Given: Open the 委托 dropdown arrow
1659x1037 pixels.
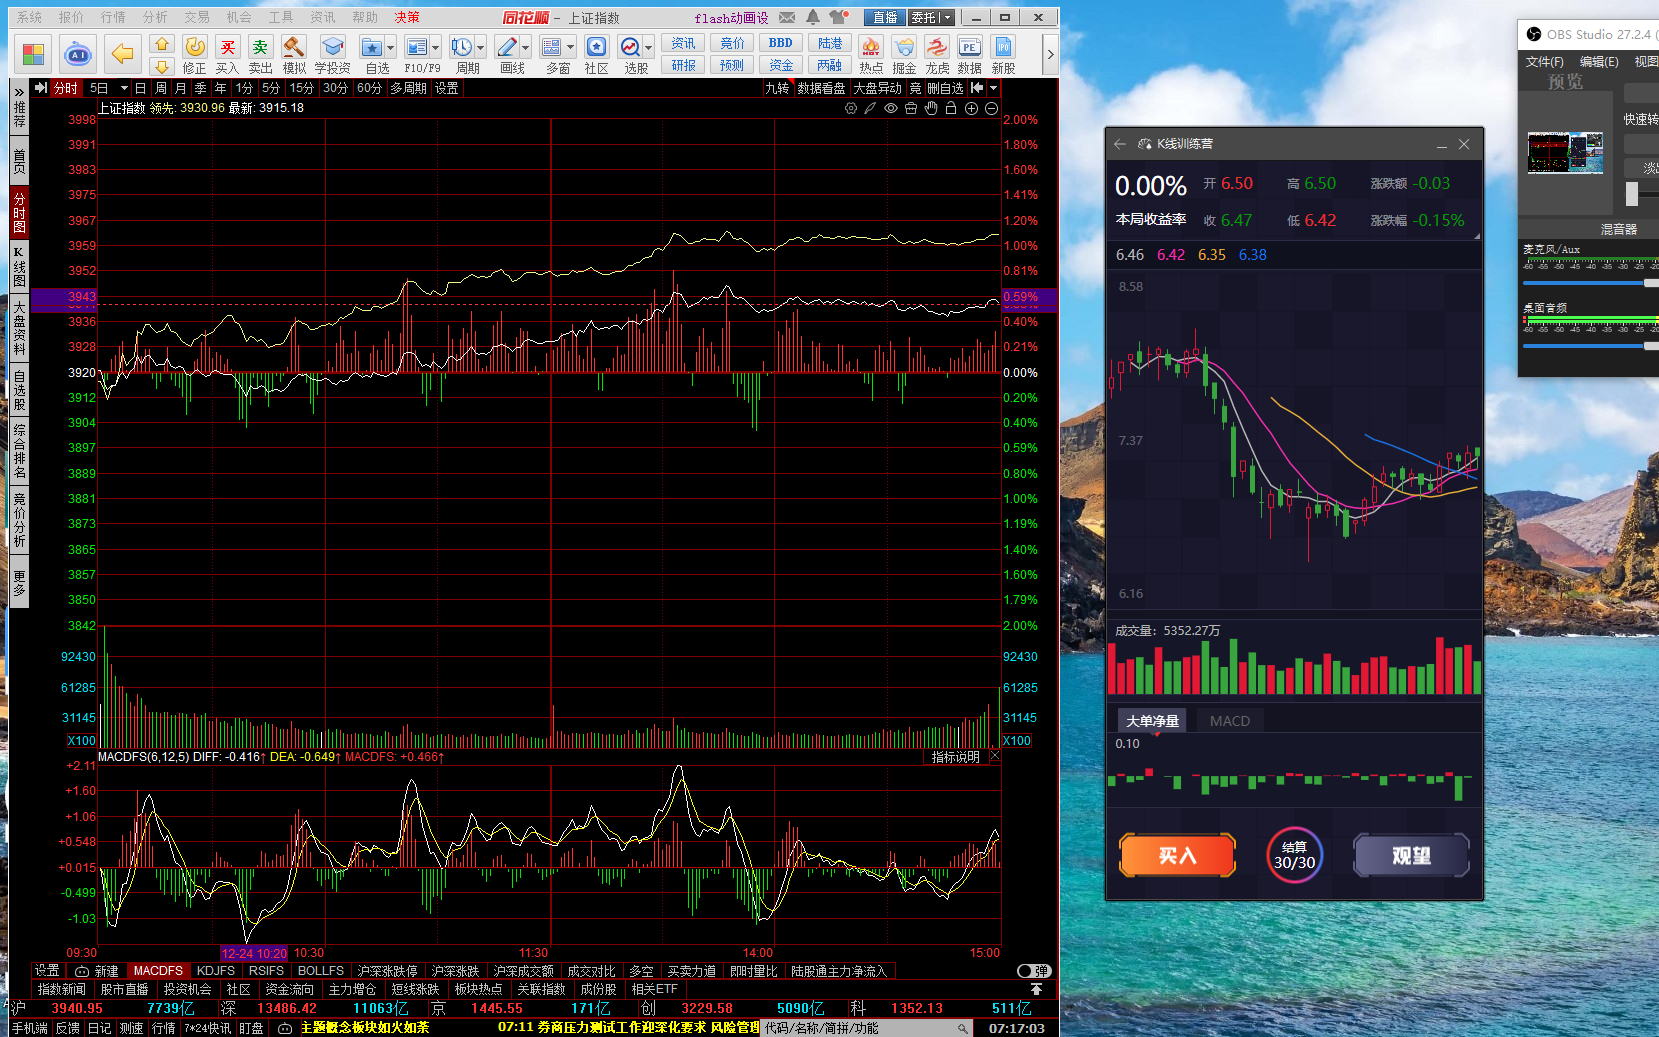Looking at the screenshot, I should click(946, 17).
